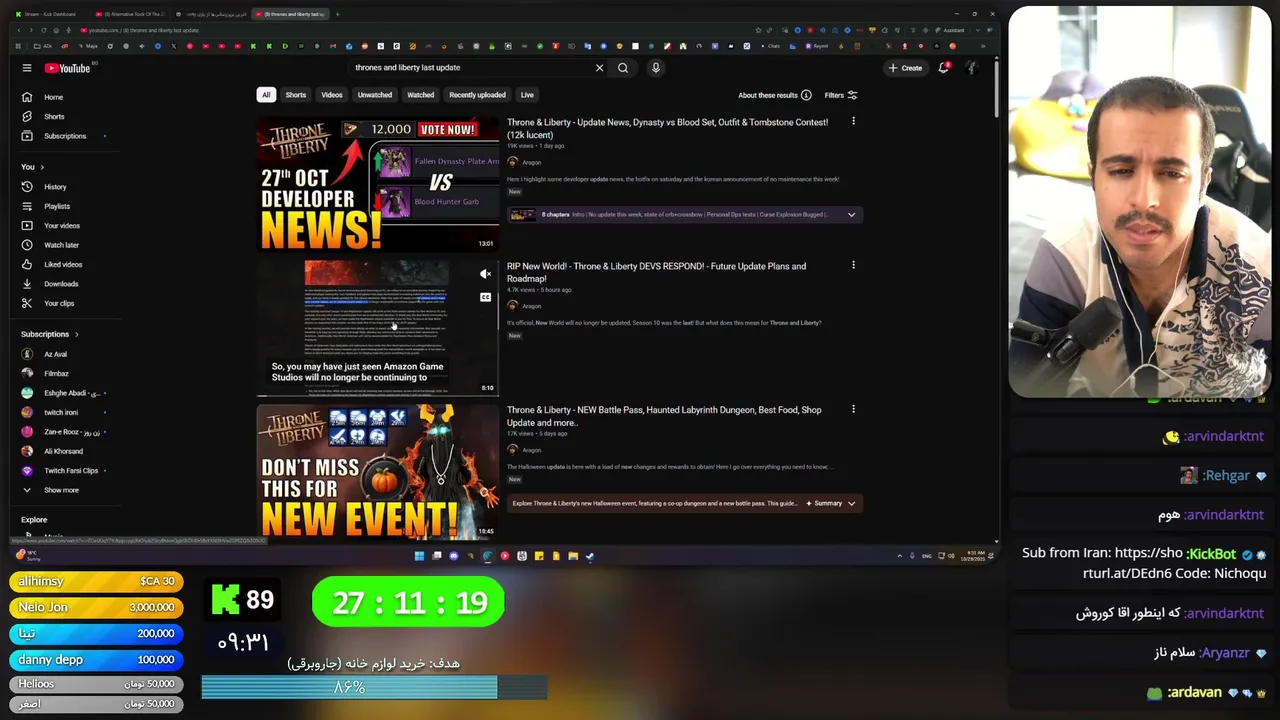Open the Filmbaz channel subscription
The image size is (1280, 720).
[x=55, y=373]
